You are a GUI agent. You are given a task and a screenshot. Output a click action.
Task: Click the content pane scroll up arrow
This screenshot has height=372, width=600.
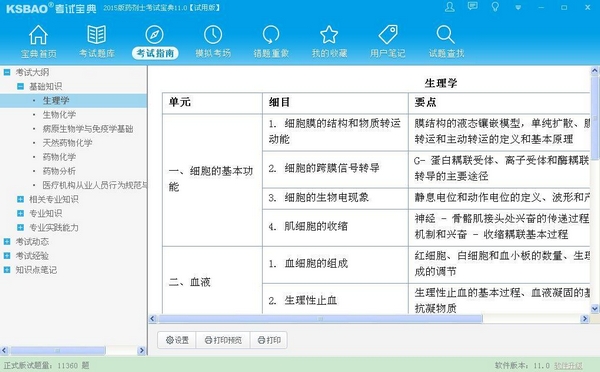click(595, 71)
